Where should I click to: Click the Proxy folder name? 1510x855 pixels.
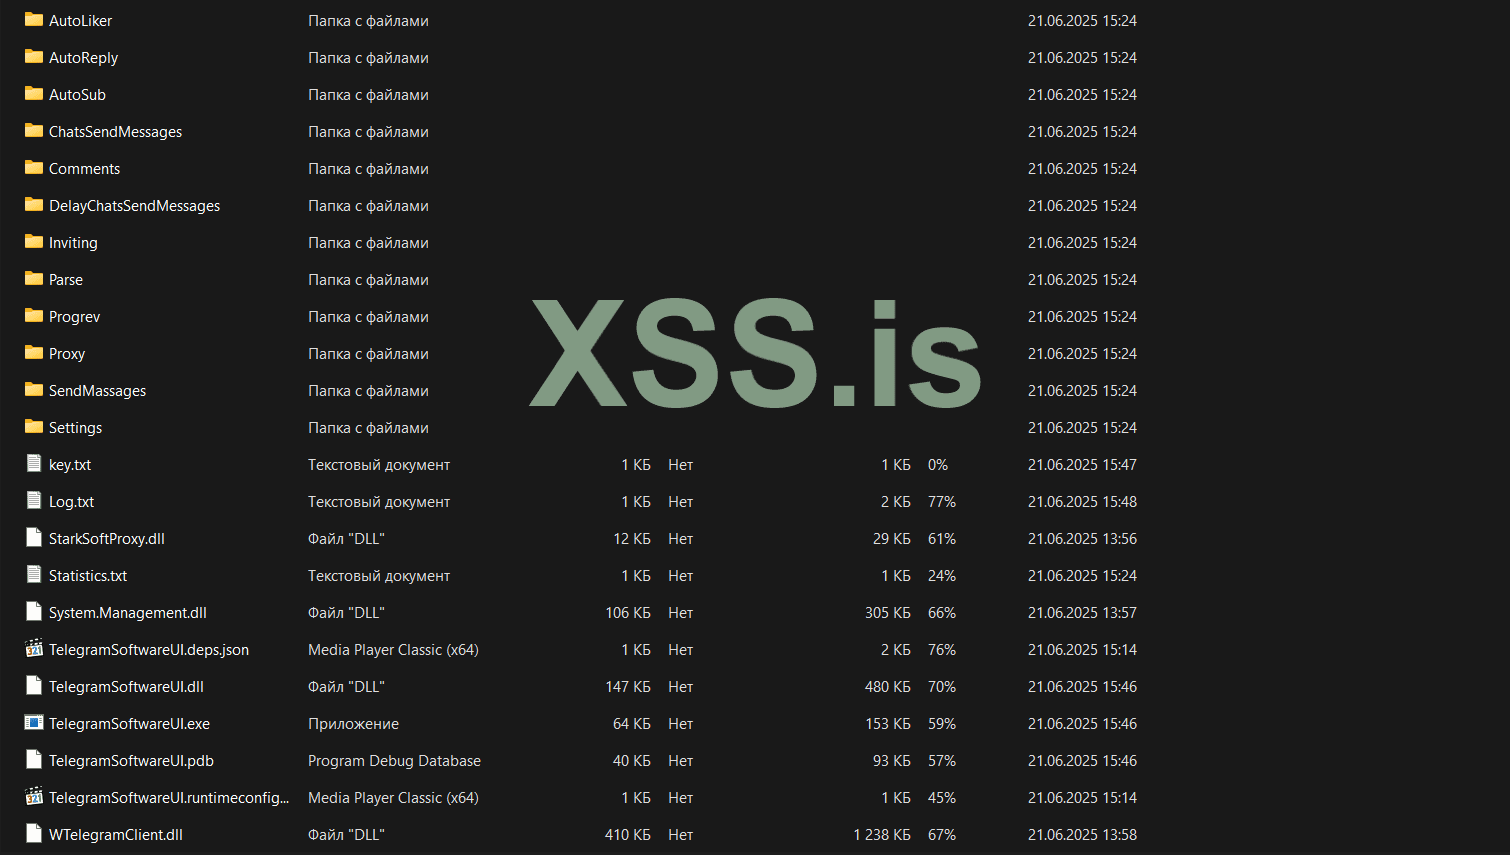tap(67, 354)
